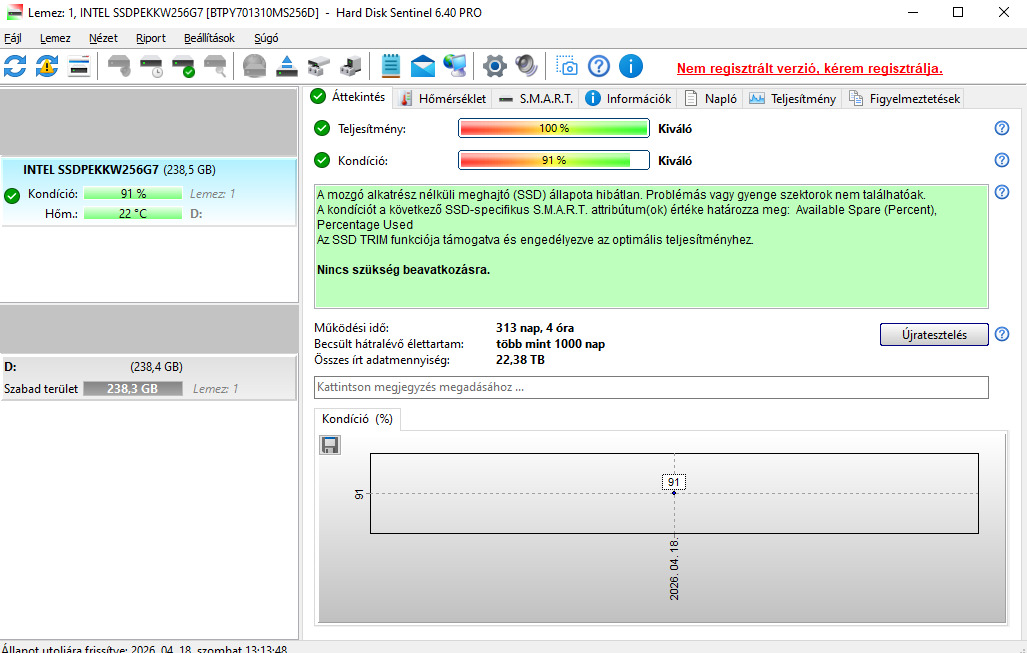The height and width of the screenshot is (653, 1027).
Task: Click the 2026. 04. 18. date label on graph
Action: tap(674, 570)
